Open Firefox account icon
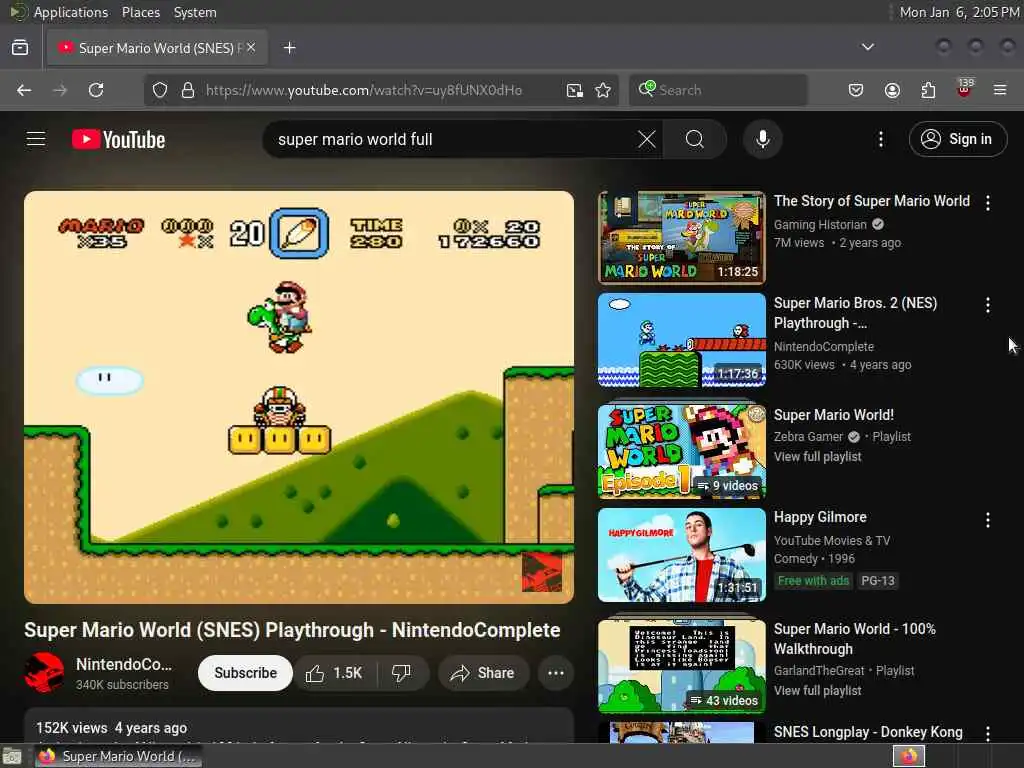 (x=892, y=90)
